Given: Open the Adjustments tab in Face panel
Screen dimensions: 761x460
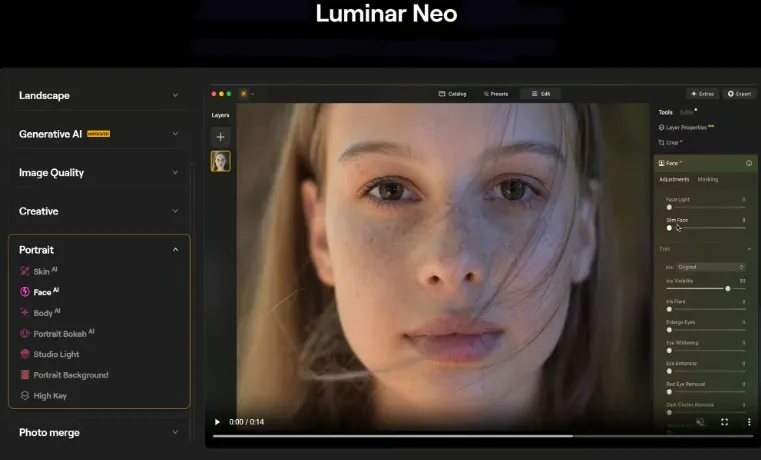Looking at the screenshot, I should click(x=674, y=179).
